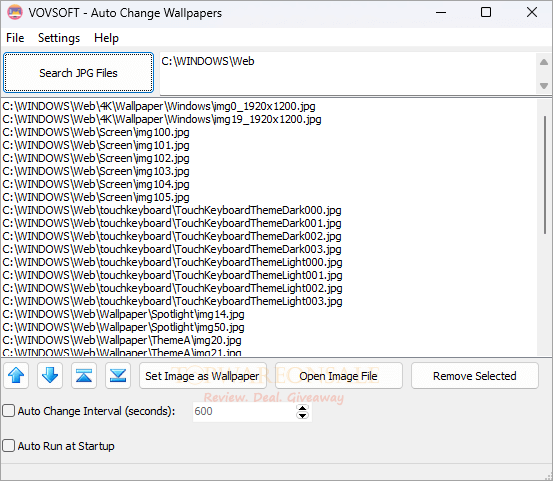Image resolution: width=553 pixels, height=481 pixels.
Task: Click the file list vertical scrollbar thumb
Action: click(545, 175)
